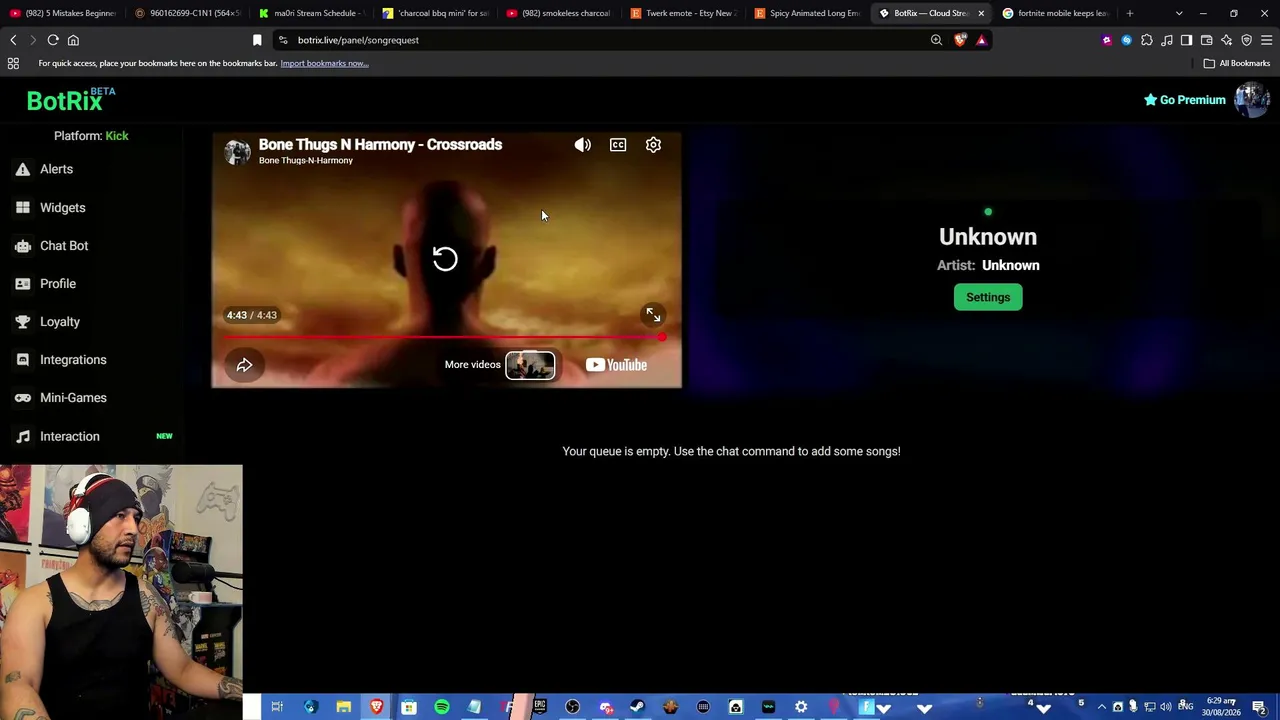Open Integrations in the sidebar
The height and width of the screenshot is (720, 1280).
[x=73, y=359]
